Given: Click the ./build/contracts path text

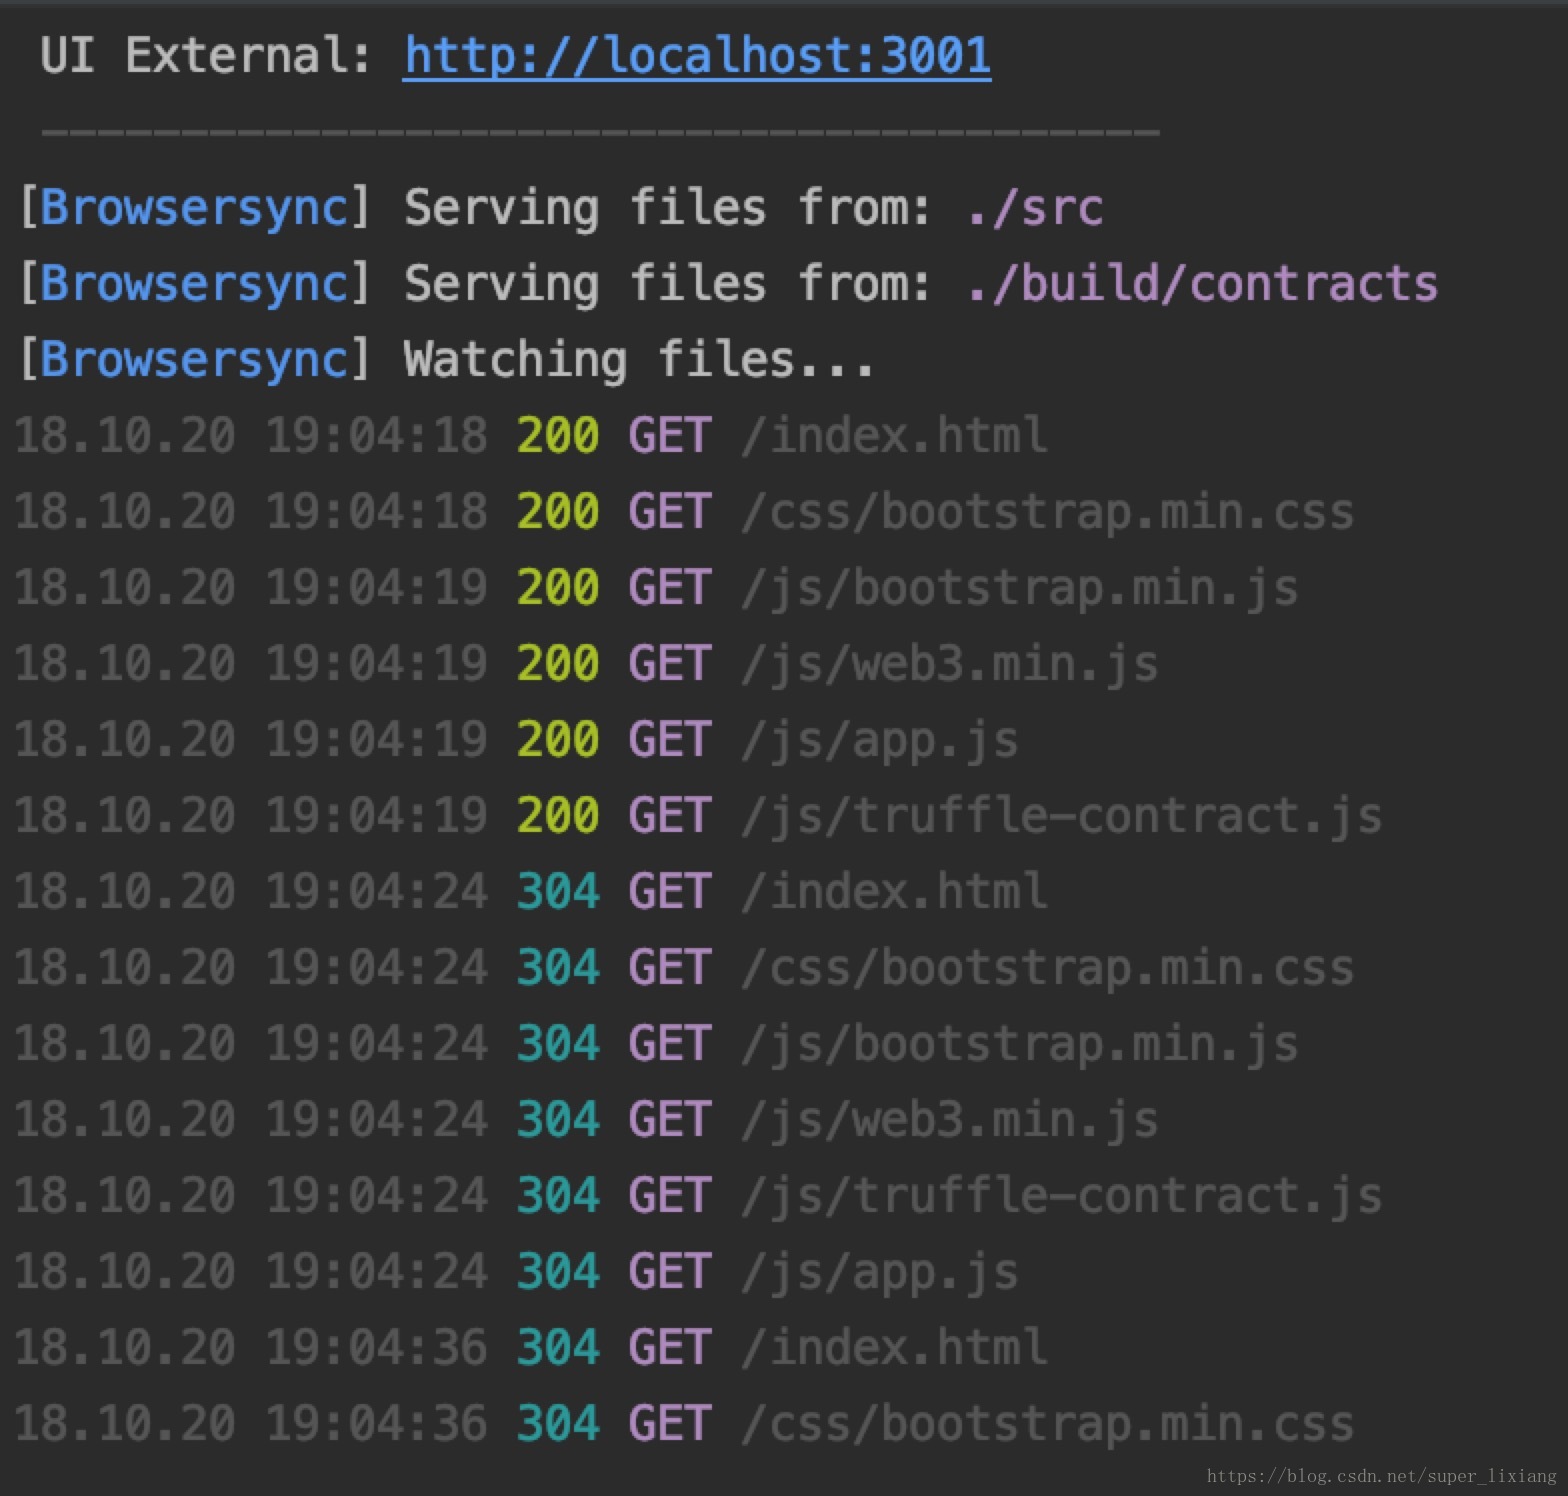Looking at the screenshot, I should (x=1201, y=284).
